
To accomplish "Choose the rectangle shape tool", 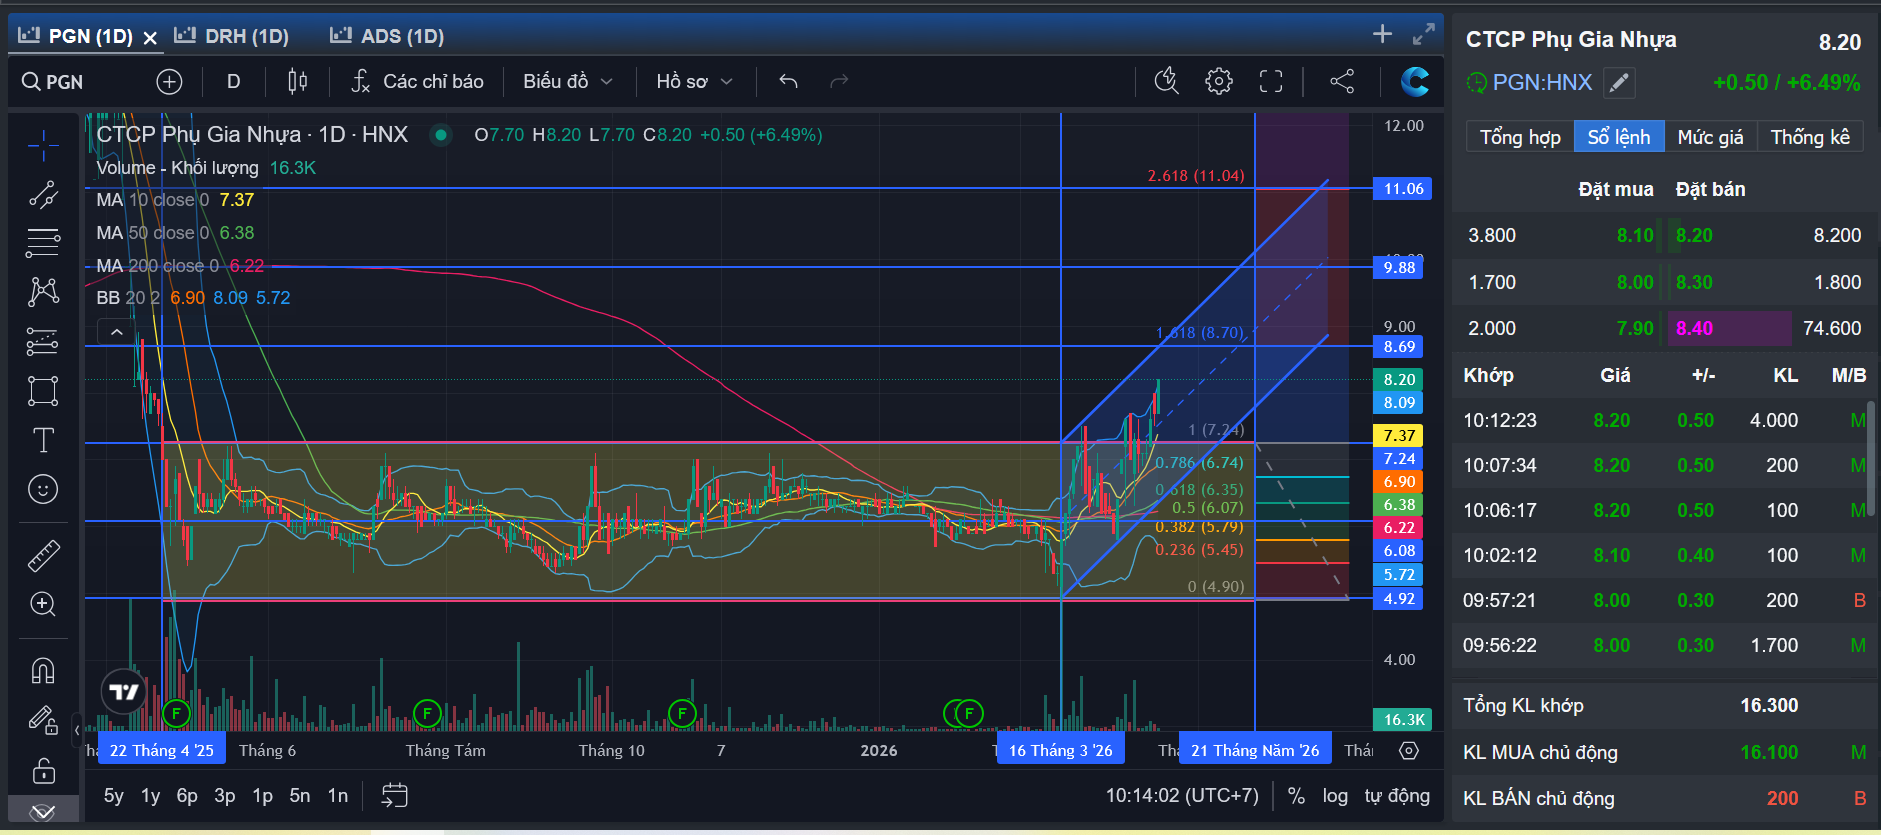I will [x=43, y=390].
